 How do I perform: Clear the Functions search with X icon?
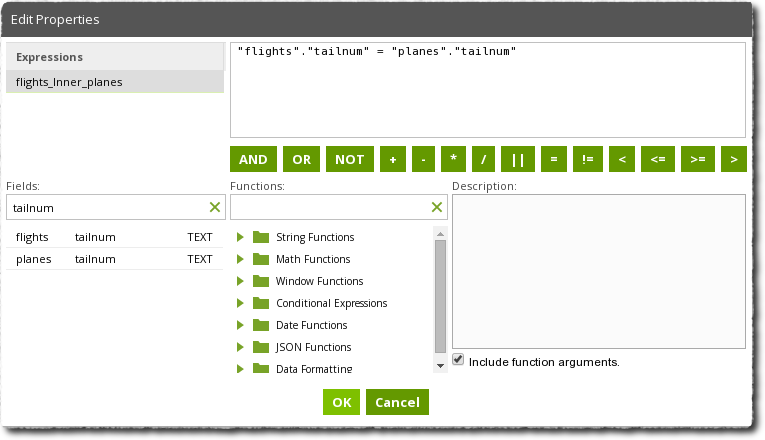pyautogui.click(x=437, y=207)
